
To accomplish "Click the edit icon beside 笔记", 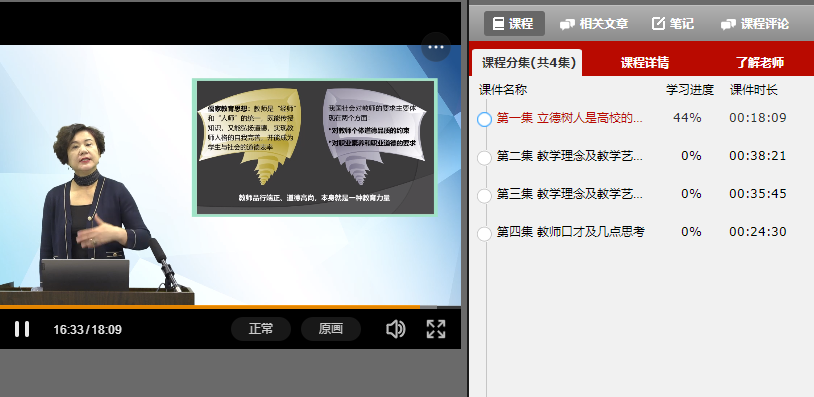I will (x=658, y=23).
